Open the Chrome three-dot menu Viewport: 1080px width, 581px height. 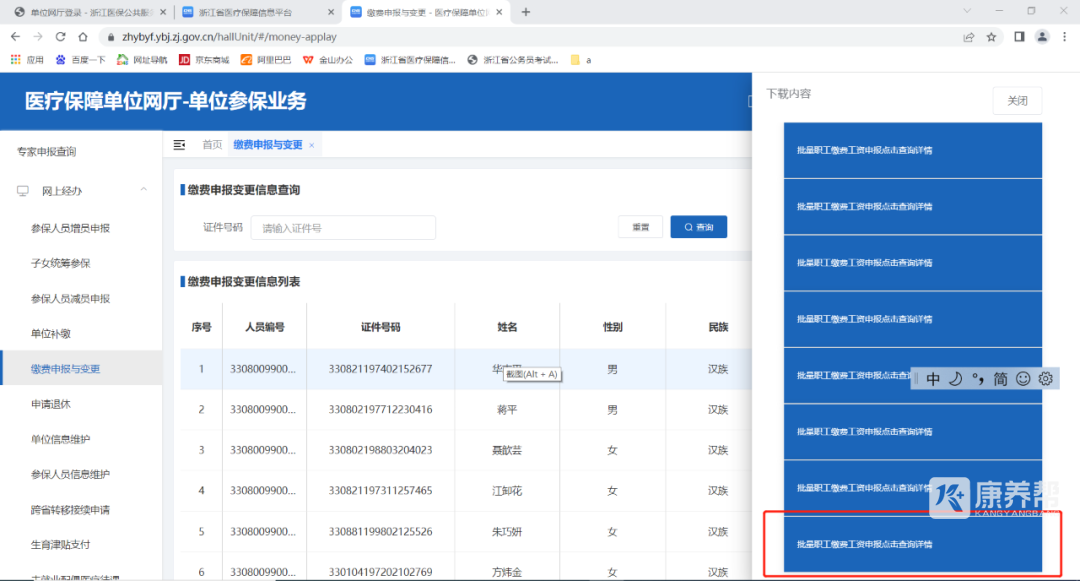(x=1064, y=36)
